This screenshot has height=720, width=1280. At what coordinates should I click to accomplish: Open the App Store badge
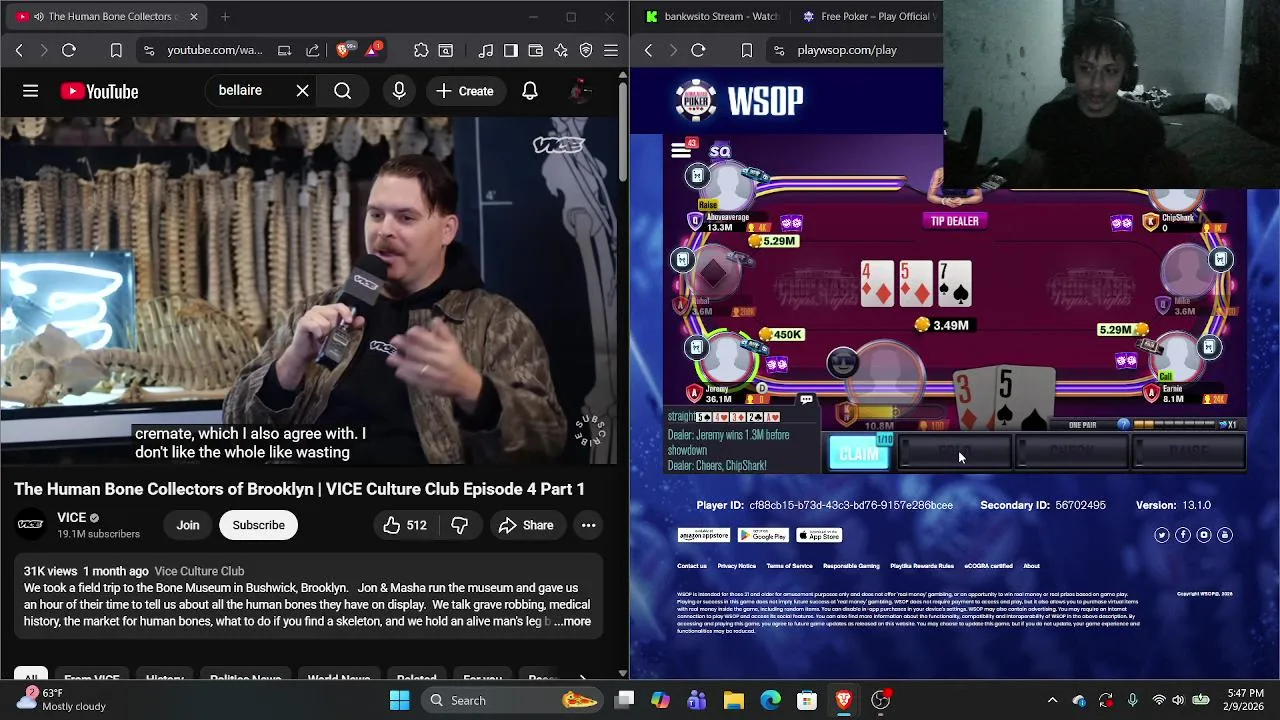coord(819,536)
